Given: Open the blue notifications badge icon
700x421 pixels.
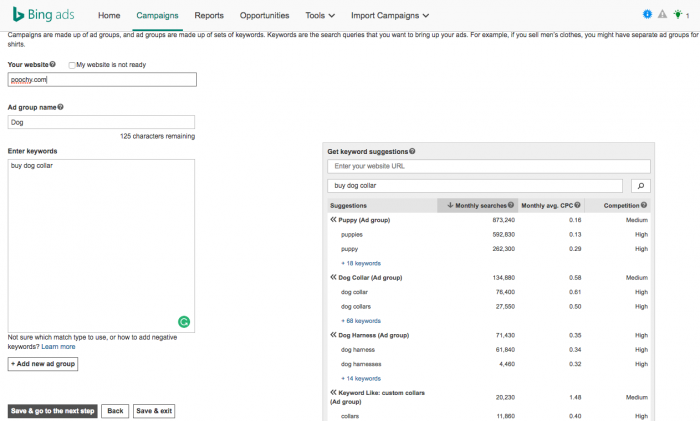Looking at the screenshot, I should pos(647,15).
